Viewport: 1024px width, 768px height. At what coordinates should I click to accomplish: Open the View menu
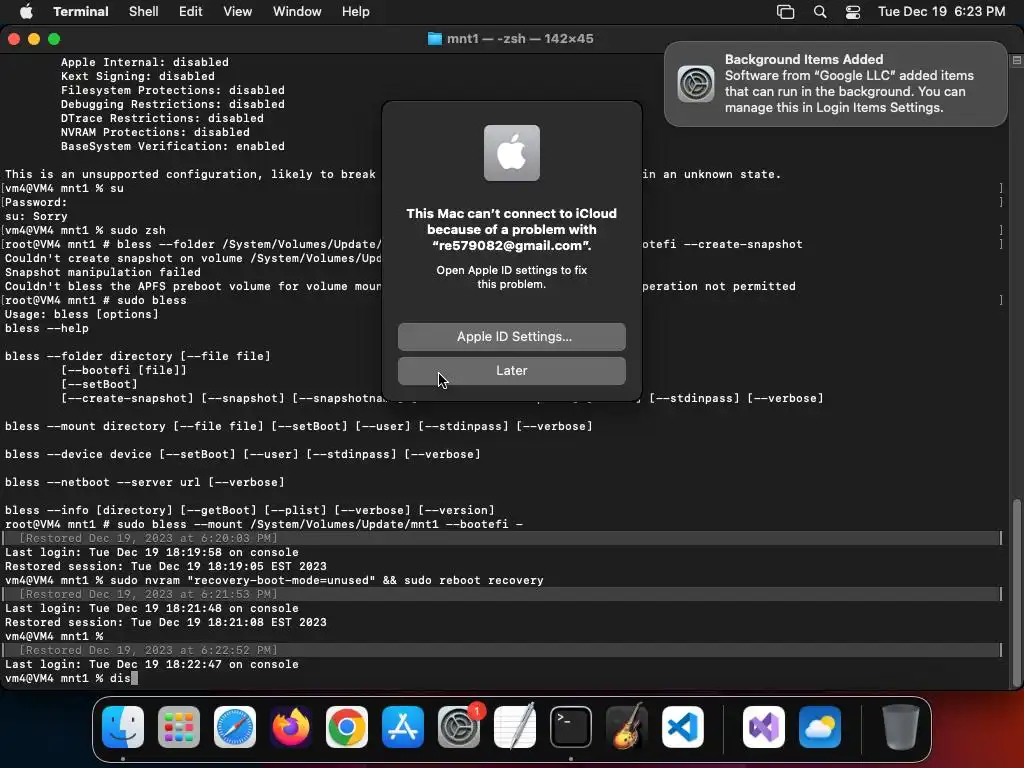(237, 12)
